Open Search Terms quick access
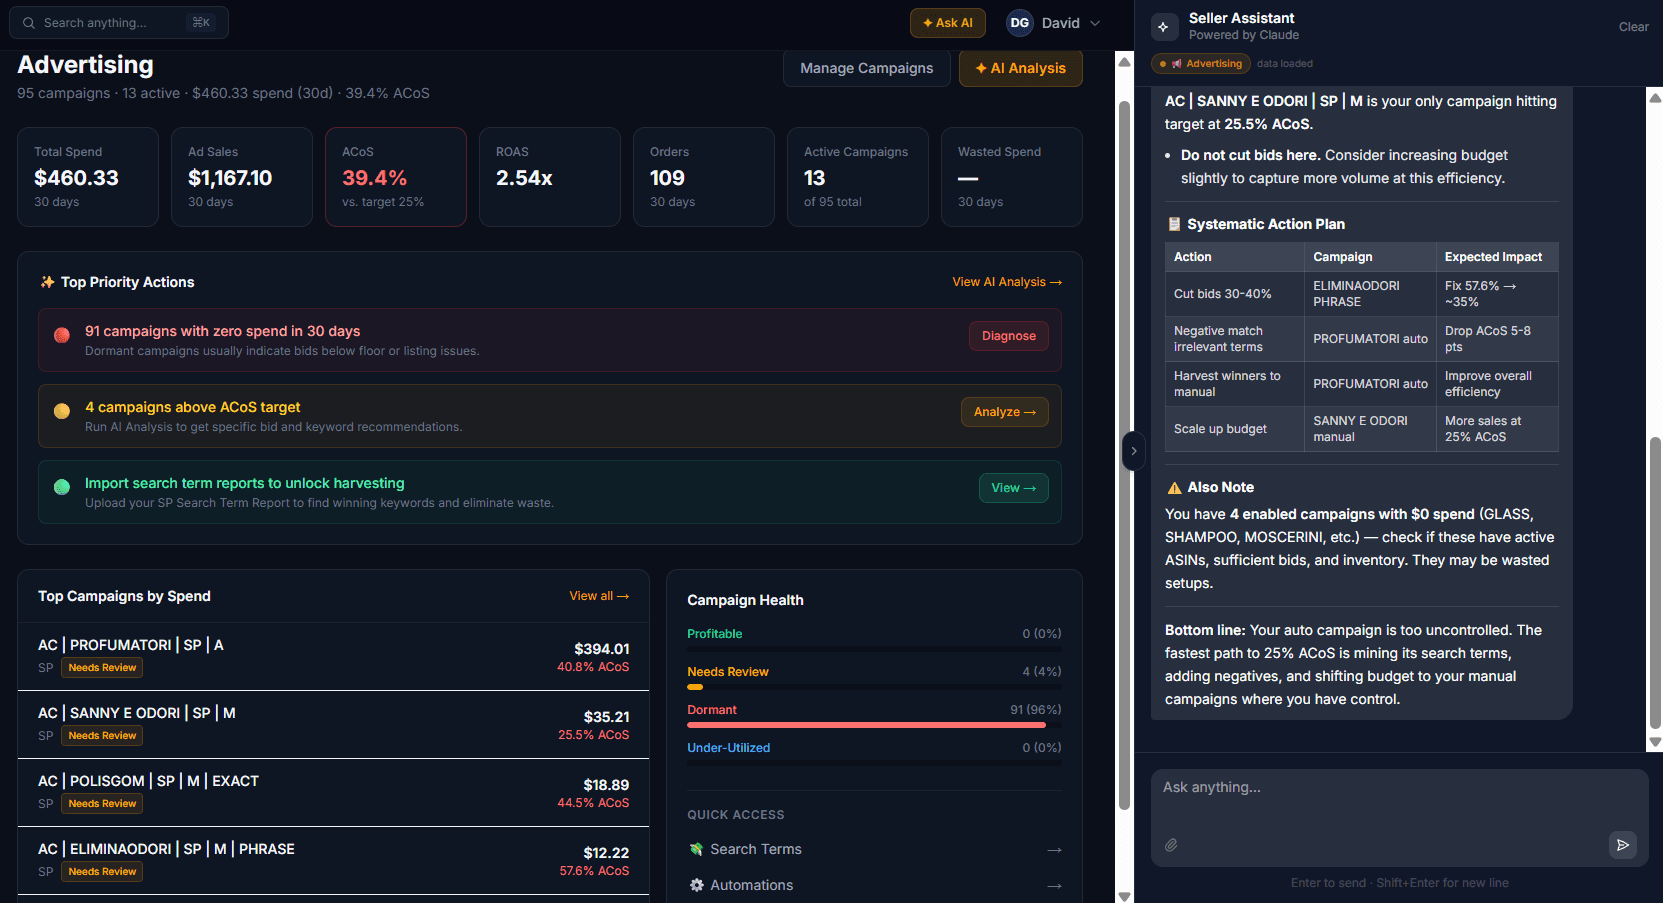1663x903 pixels. point(874,849)
